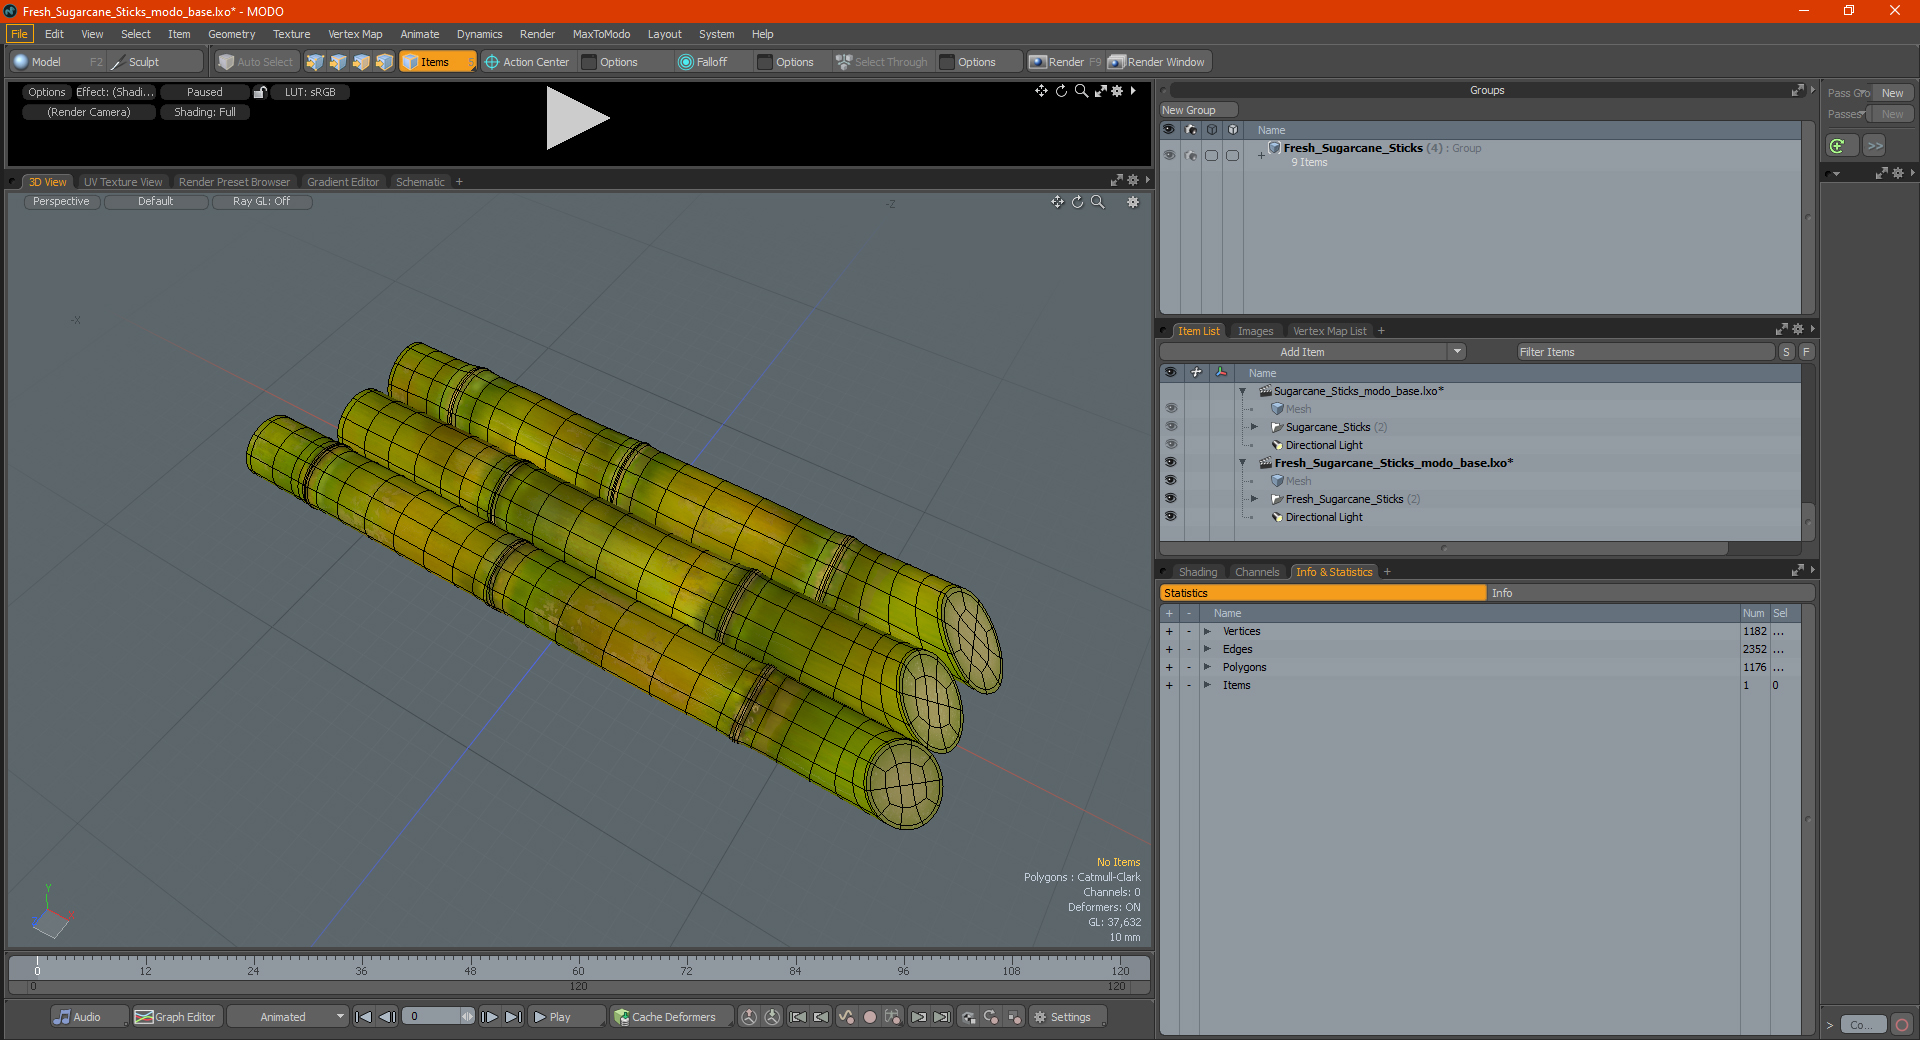Open 3D viewport gear settings
The width and height of the screenshot is (1920, 1040).
pos(1133,202)
